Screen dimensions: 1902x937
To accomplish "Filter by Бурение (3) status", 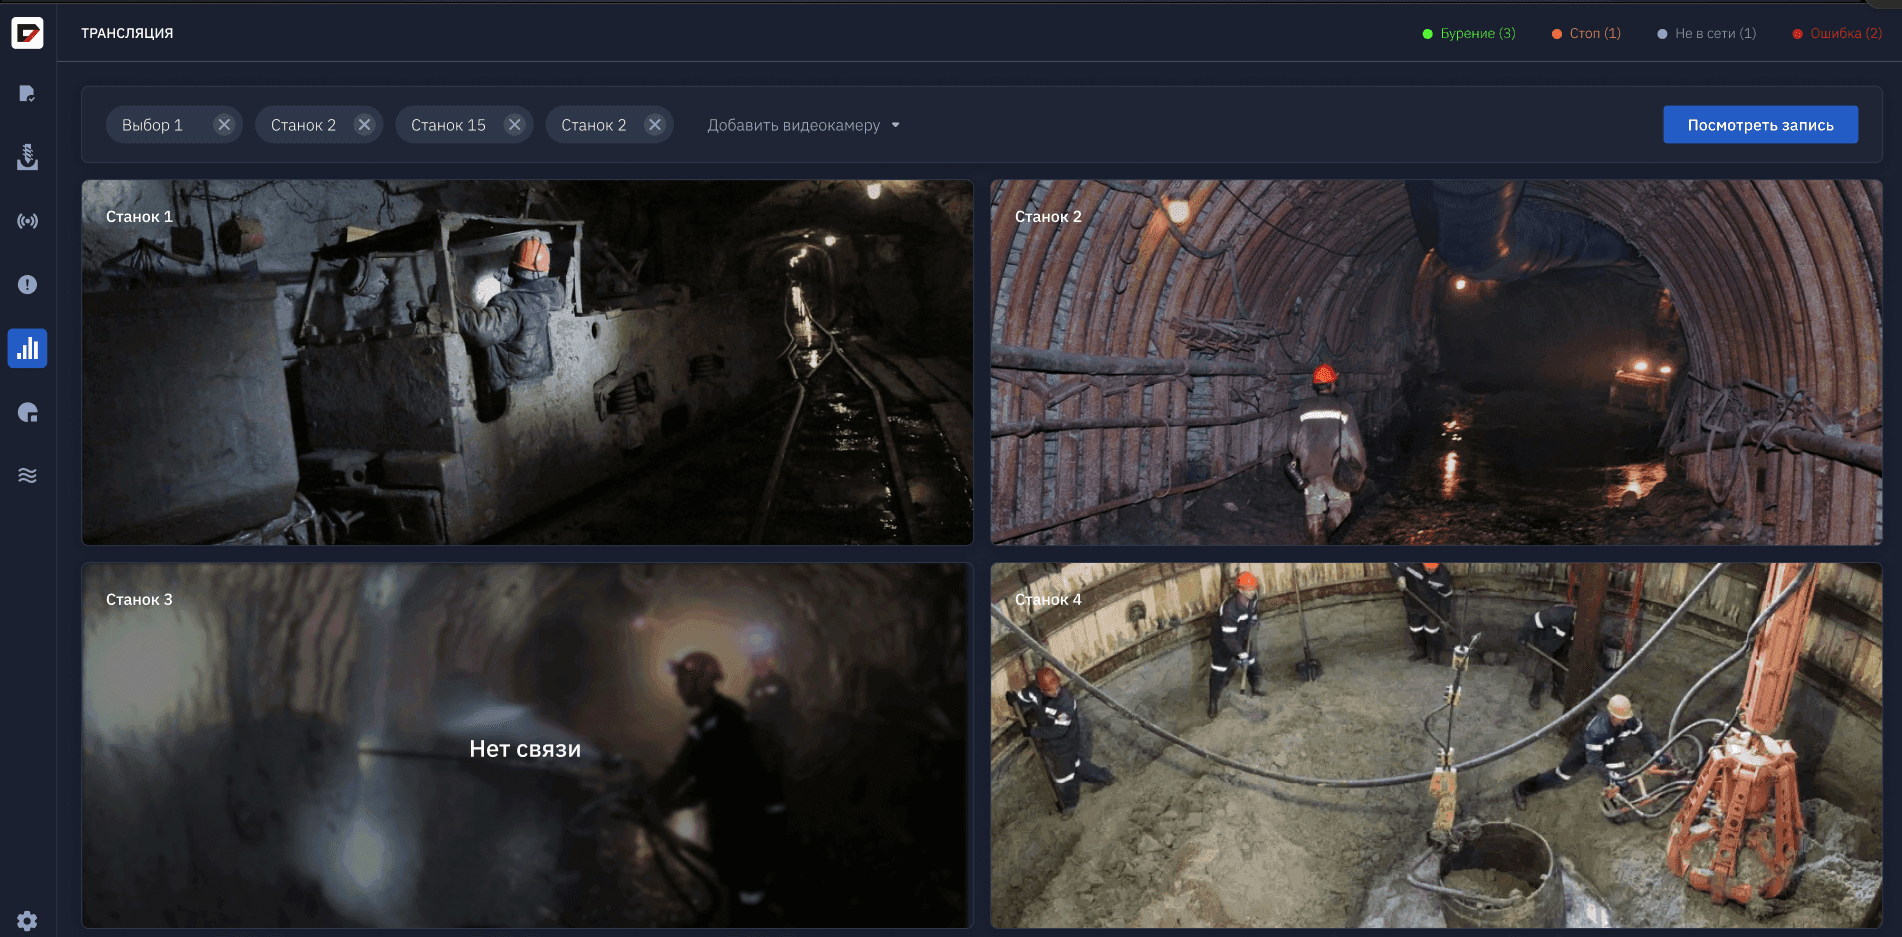I will tap(1469, 34).
